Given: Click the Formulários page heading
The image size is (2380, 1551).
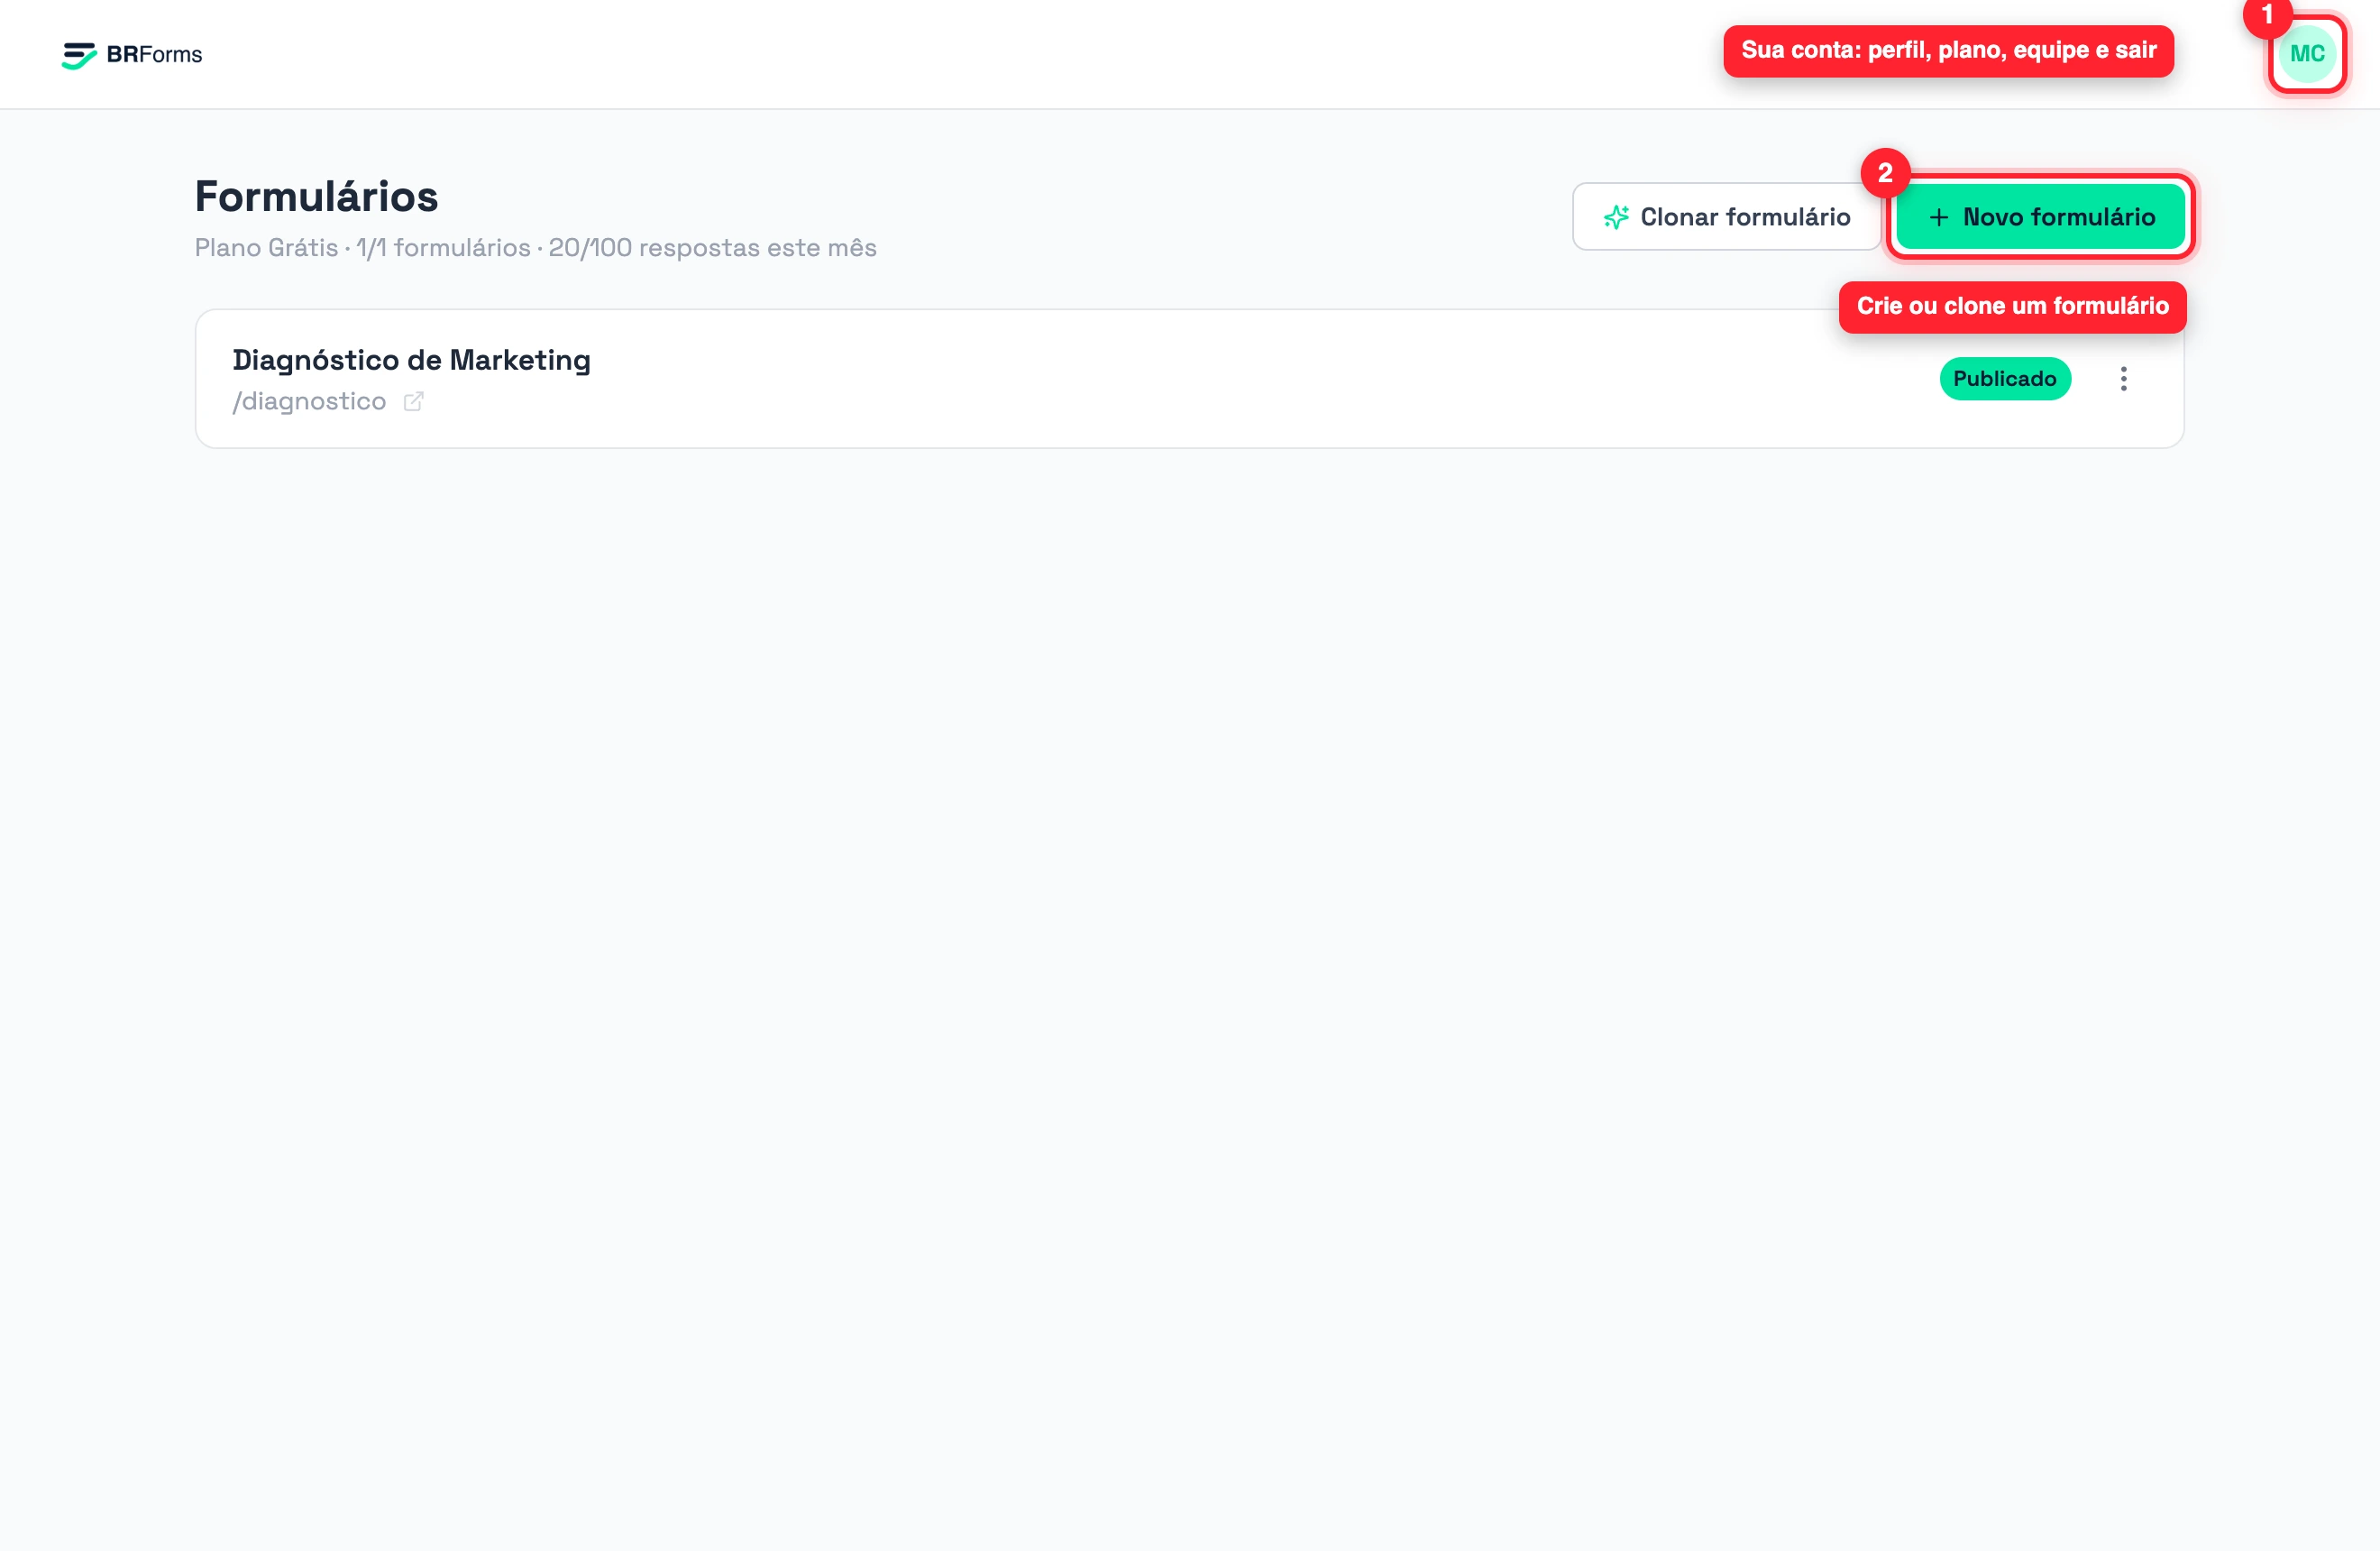Looking at the screenshot, I should pyautogui.click(x=316, y=197).
